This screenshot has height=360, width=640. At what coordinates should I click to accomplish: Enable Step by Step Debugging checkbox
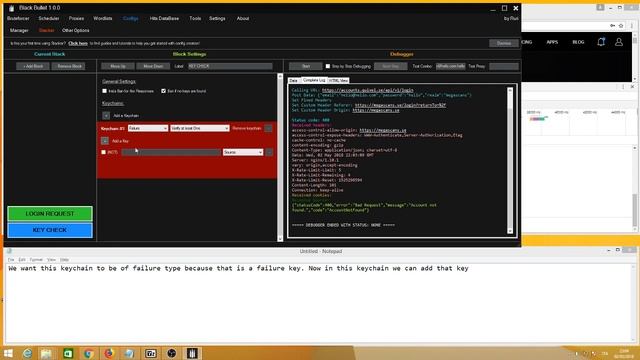328,66
